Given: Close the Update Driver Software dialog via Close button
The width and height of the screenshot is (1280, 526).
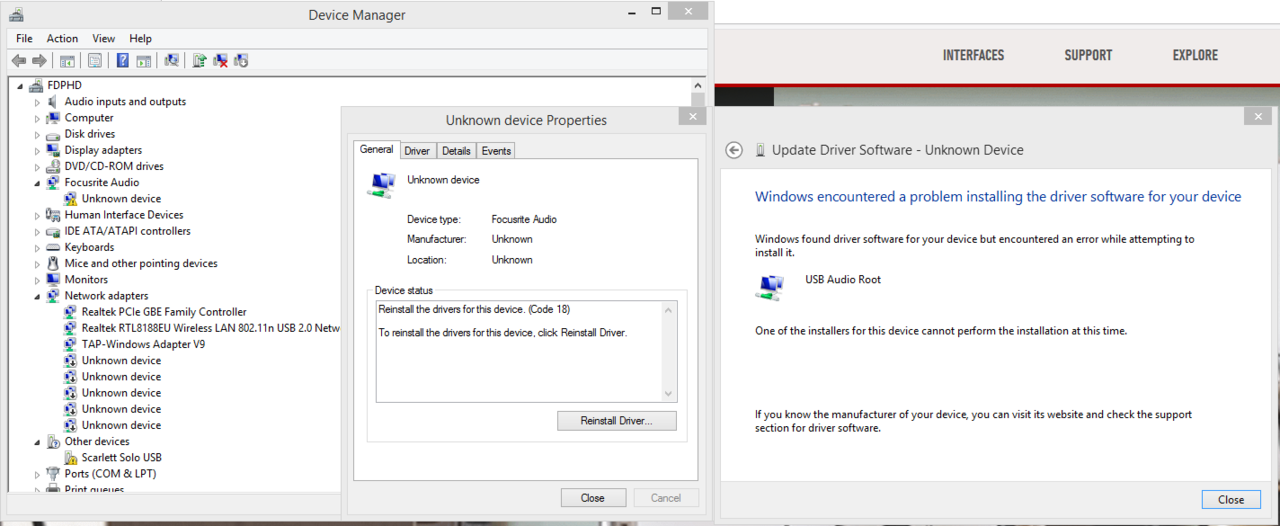Looking at the screenshot, I should tap(1230, 500).
